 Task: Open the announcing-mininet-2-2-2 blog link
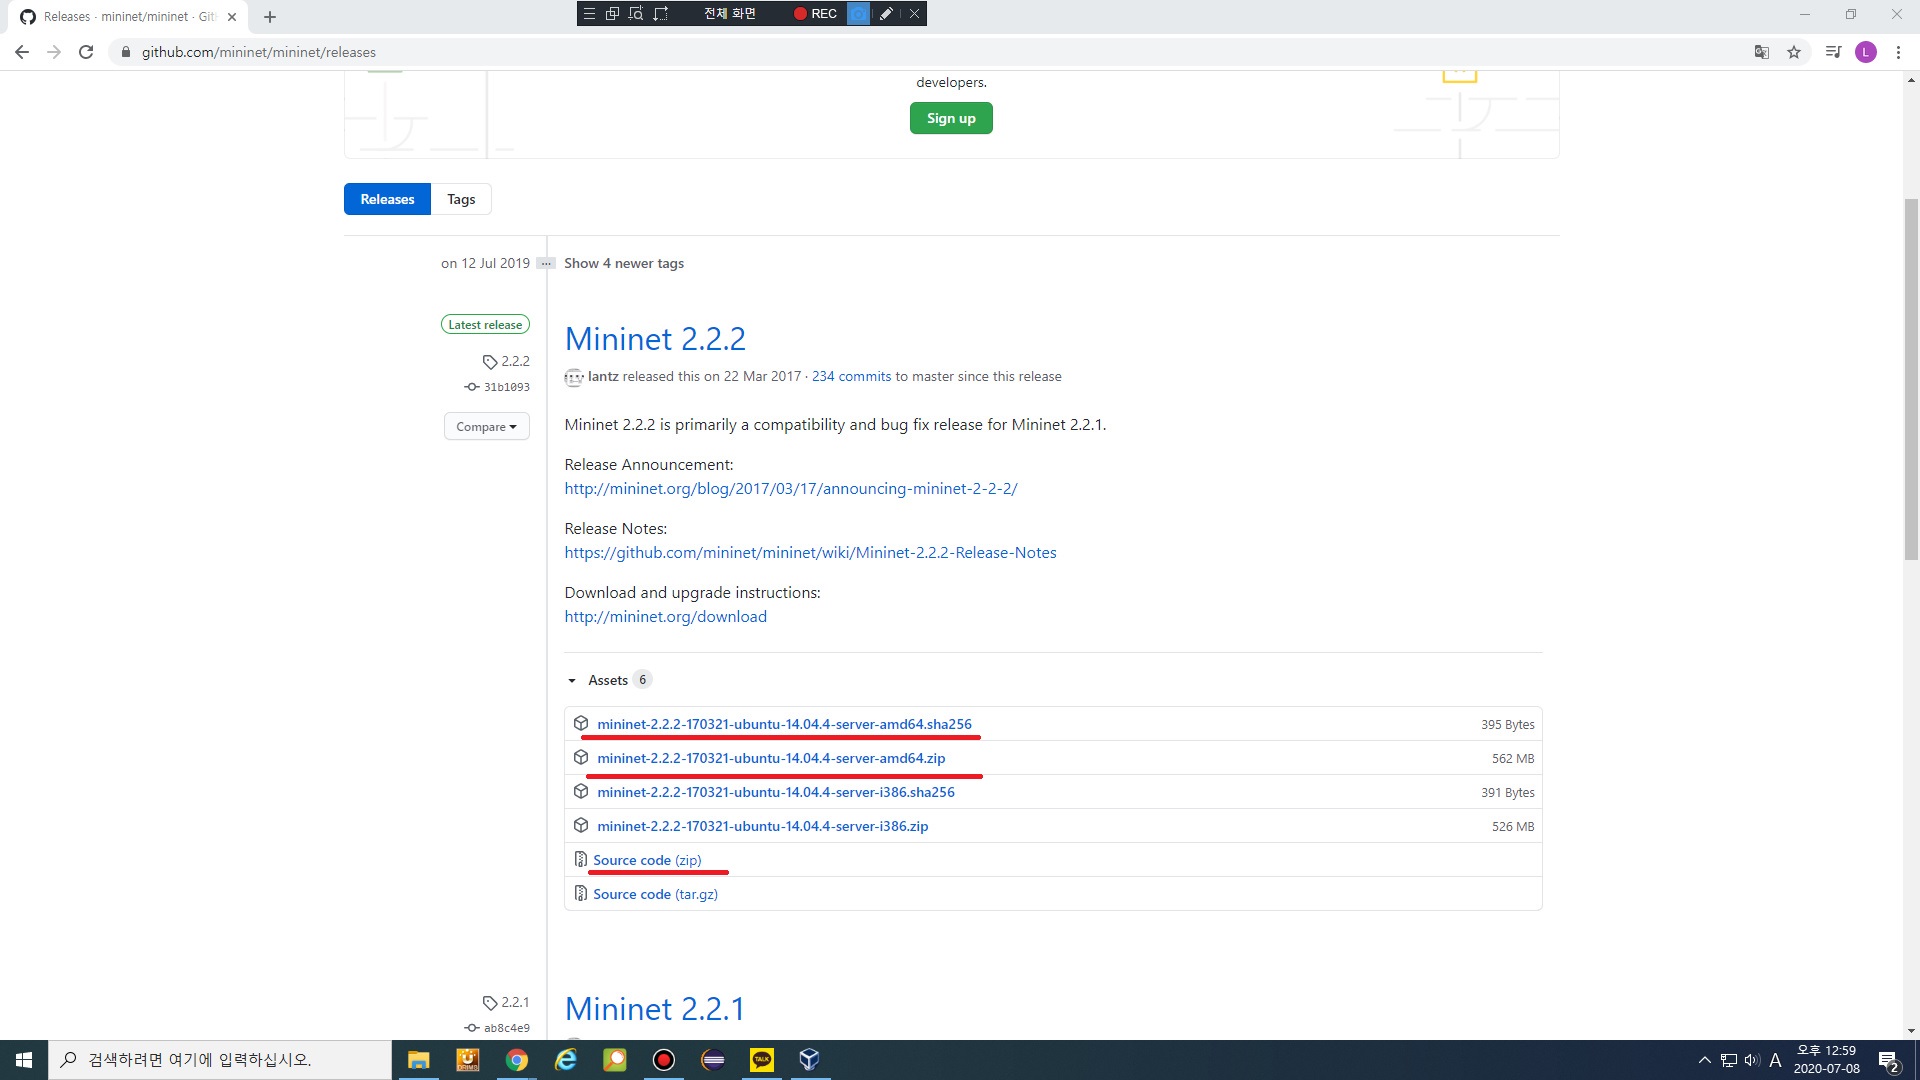(x=791, y=489)
